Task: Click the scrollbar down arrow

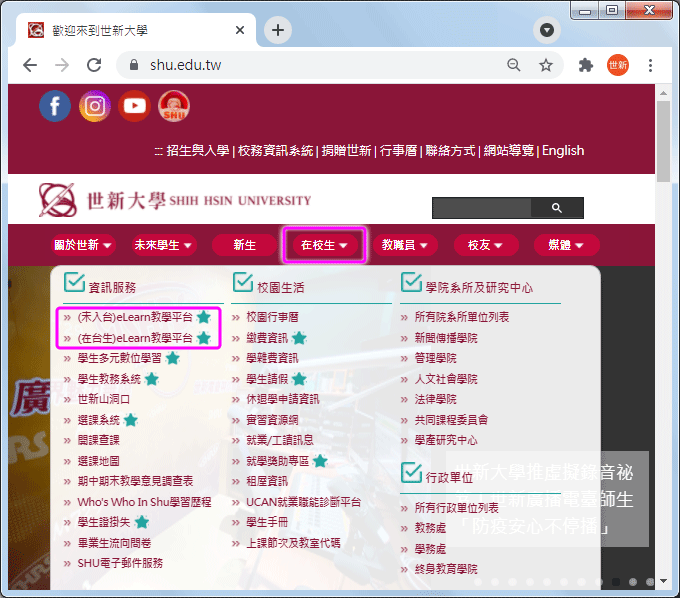Action: 663,581
